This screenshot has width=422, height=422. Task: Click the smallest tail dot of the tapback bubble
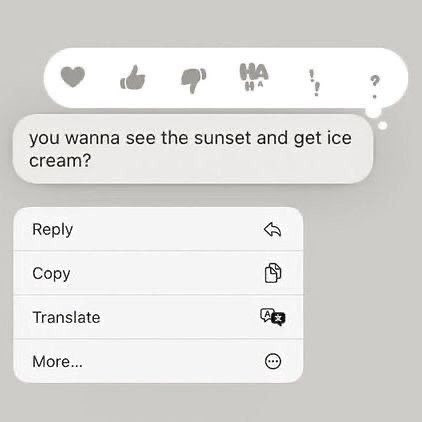point(383,125)
